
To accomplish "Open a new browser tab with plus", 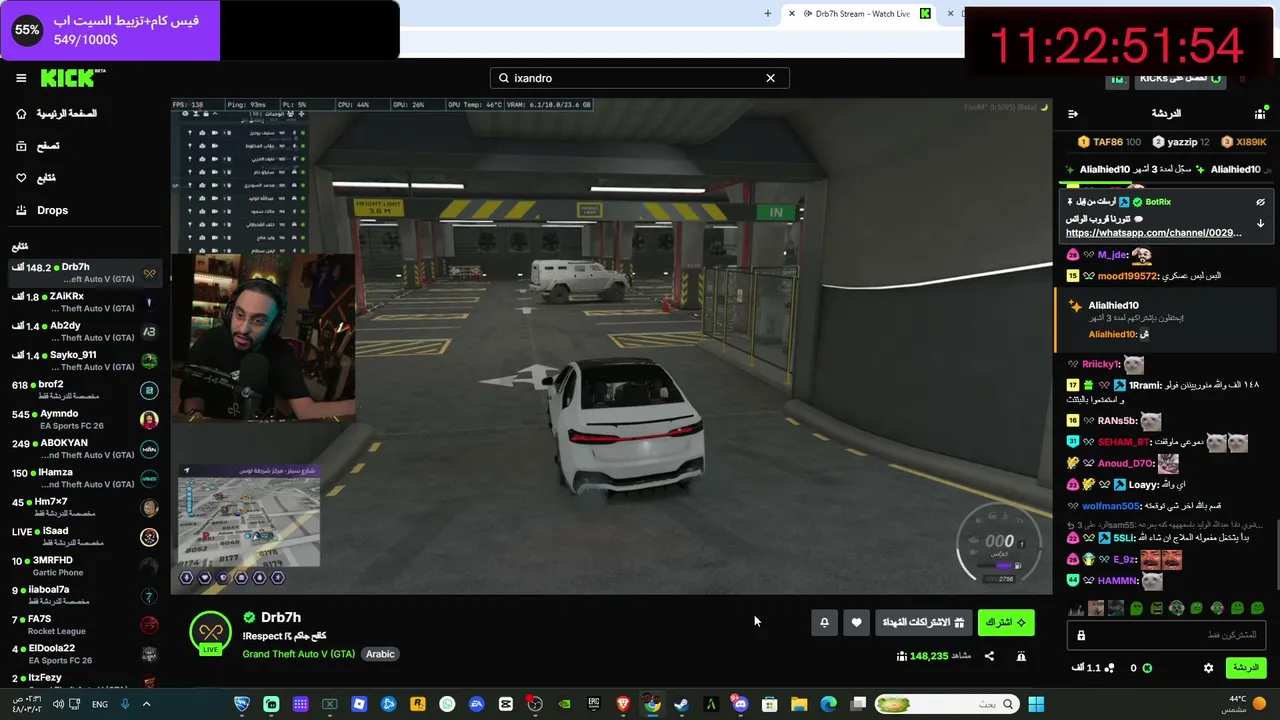I will coord(768,14).
